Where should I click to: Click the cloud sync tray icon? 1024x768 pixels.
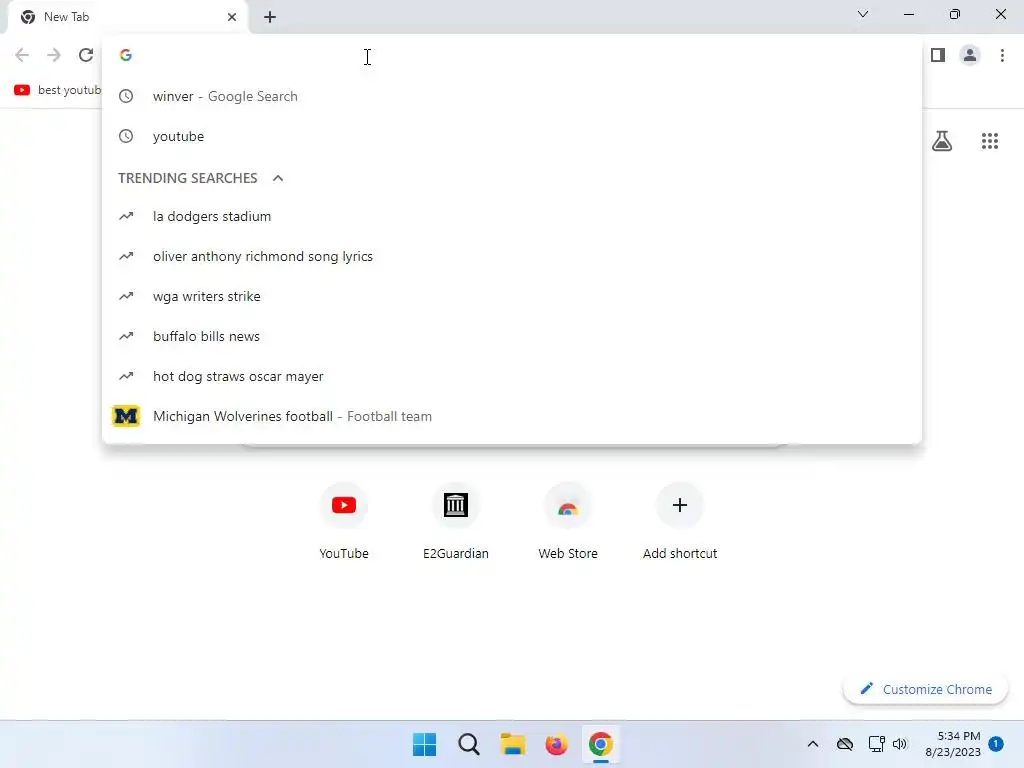coord(844,744)
